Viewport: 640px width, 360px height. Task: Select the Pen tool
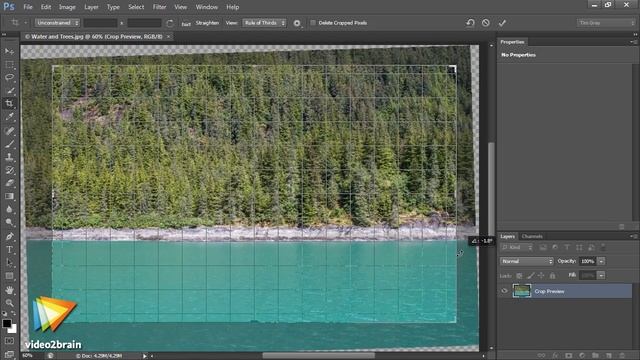click(x=9, y=236)
